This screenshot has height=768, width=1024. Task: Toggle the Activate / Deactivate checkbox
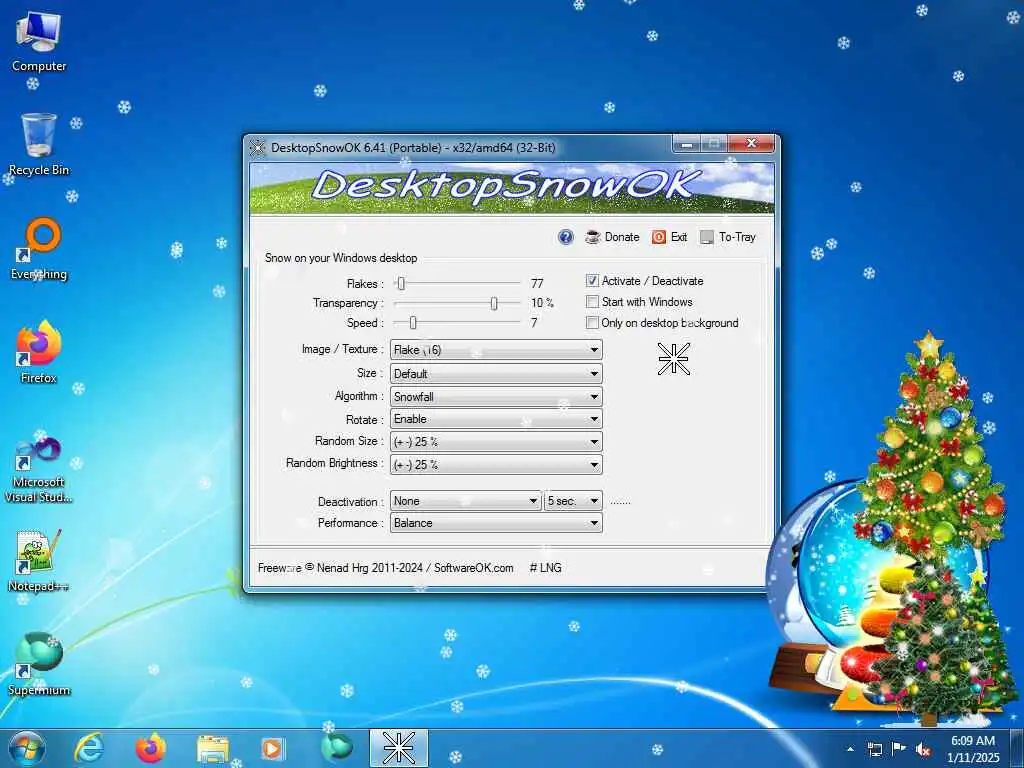click(x=592, y=281)
